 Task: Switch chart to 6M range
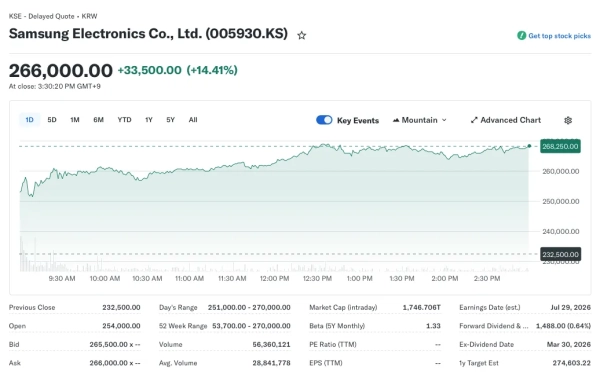tap(98, 120)
